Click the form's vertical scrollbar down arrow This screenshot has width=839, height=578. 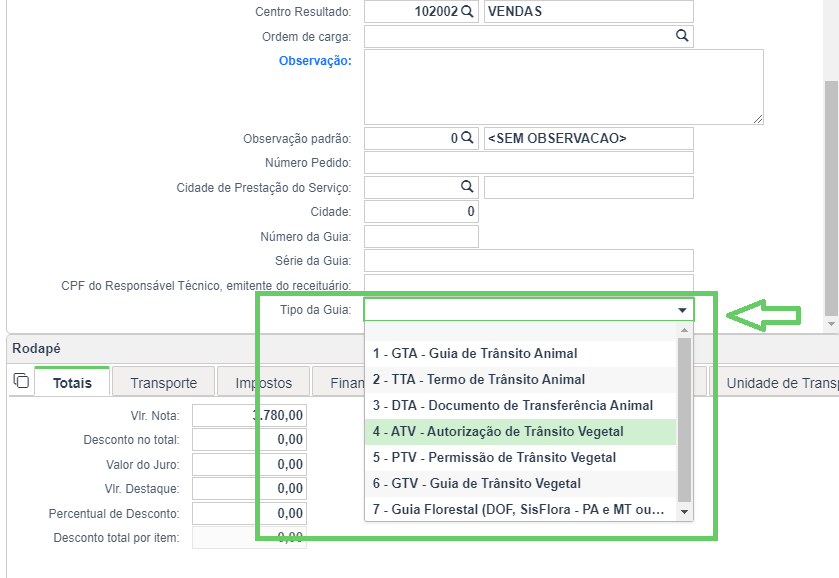point(831,324)
